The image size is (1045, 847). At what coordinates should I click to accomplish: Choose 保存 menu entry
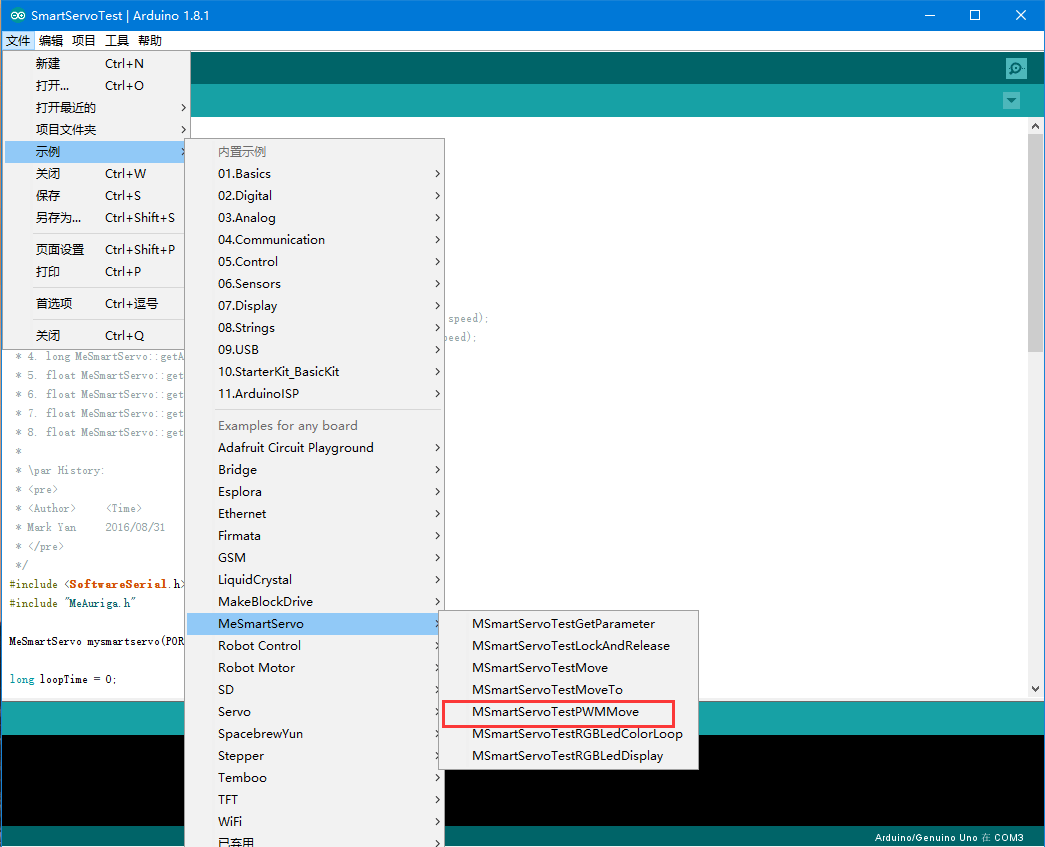pyautogui.click(x=95, y=195)
